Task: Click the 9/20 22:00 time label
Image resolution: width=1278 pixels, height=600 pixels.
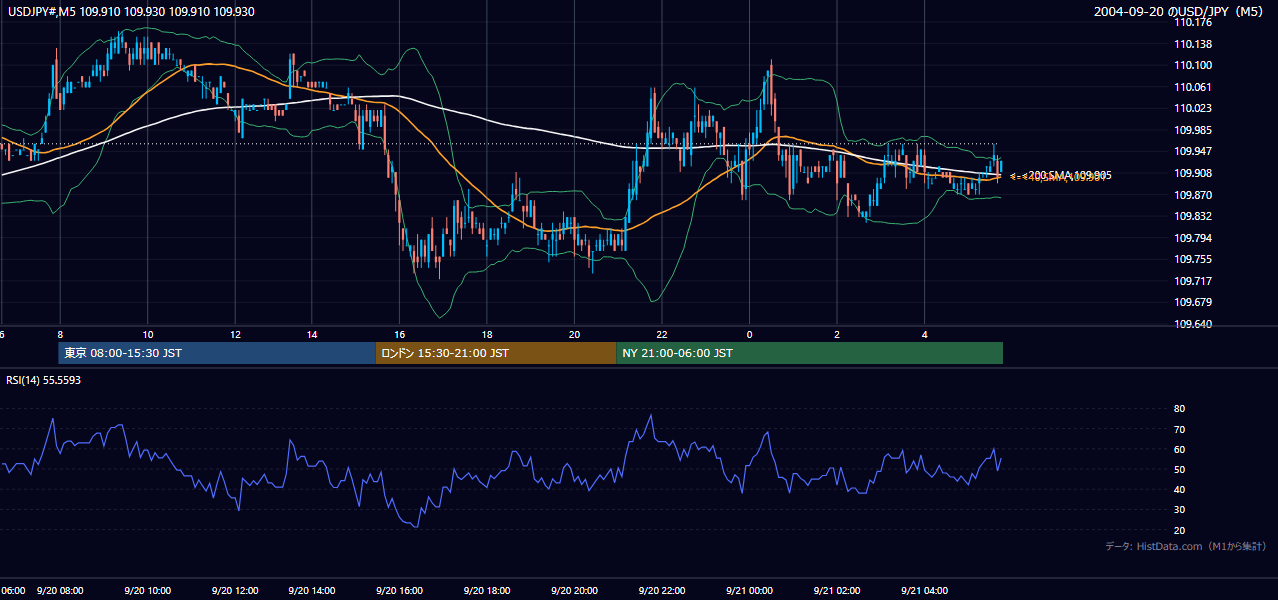Action: [662, 590]
